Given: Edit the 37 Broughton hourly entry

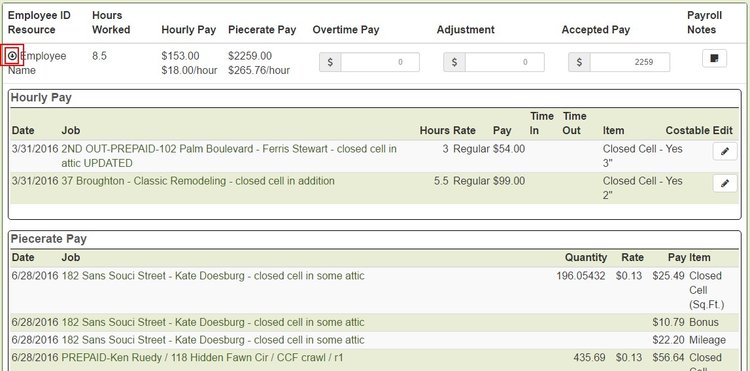Looking at the screenshot, I should pos(725,183).
